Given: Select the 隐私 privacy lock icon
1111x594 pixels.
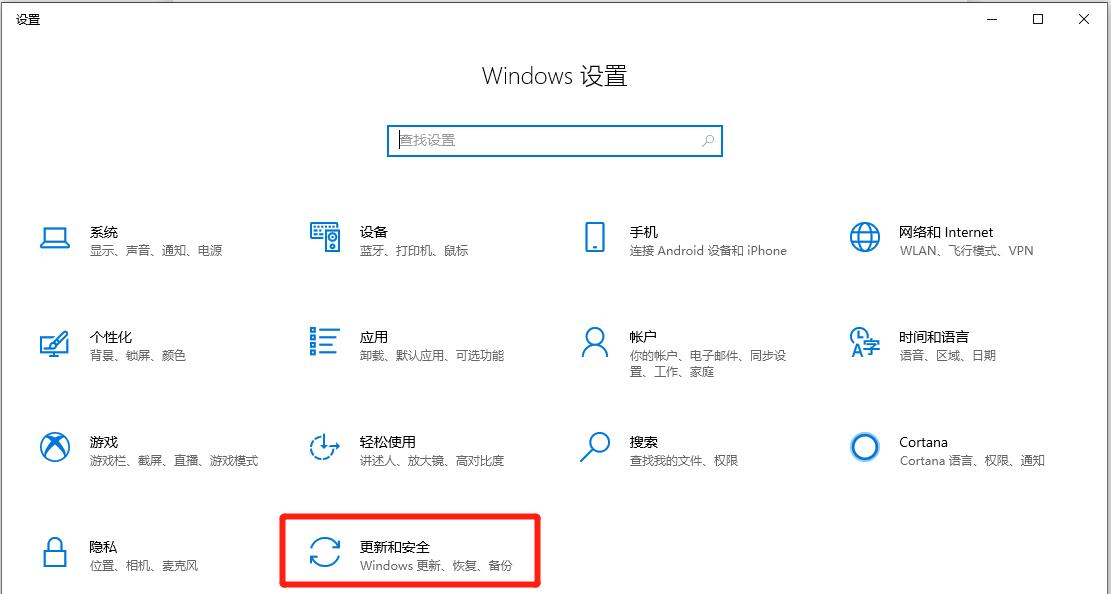Looking at the screenshot, I should point(54,552).
